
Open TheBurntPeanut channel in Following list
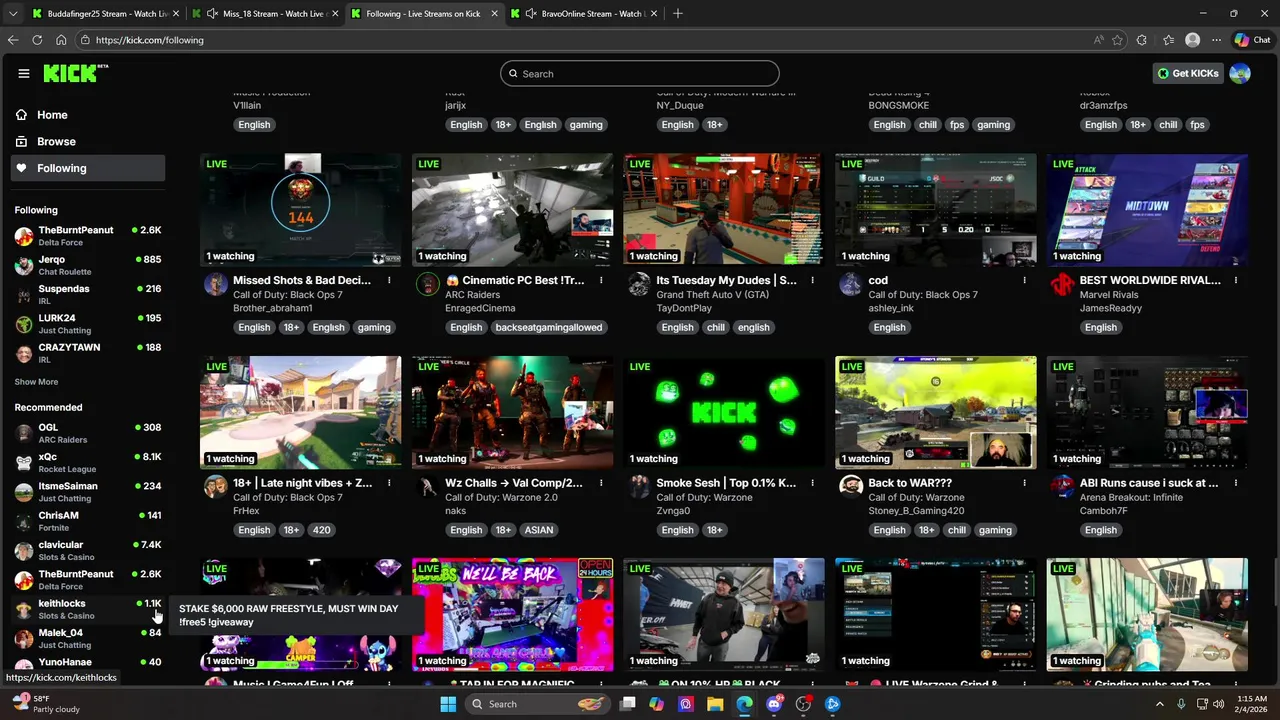pos(89,236)
